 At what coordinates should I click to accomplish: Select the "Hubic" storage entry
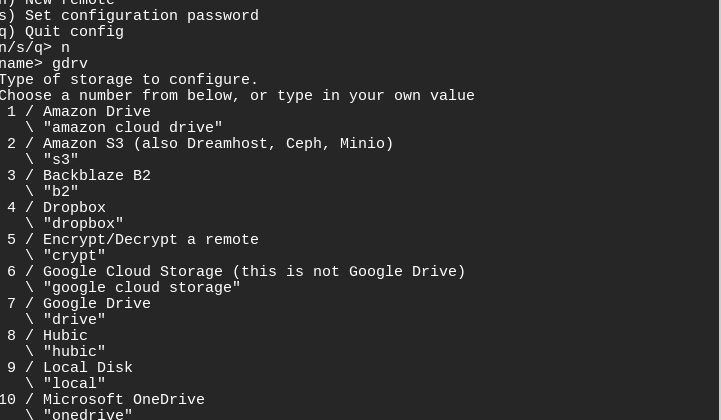[65, 335]
